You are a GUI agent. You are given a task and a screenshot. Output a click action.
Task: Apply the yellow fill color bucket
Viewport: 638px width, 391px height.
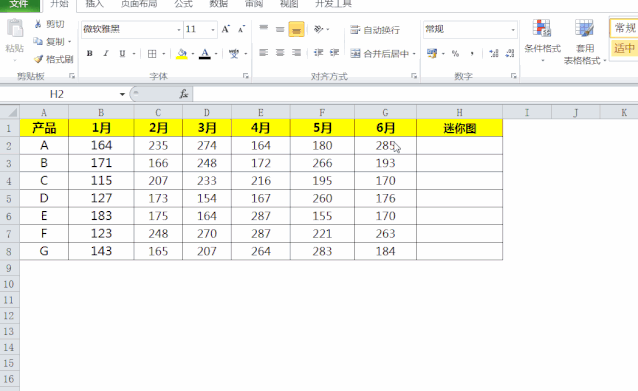click(182, 53)
